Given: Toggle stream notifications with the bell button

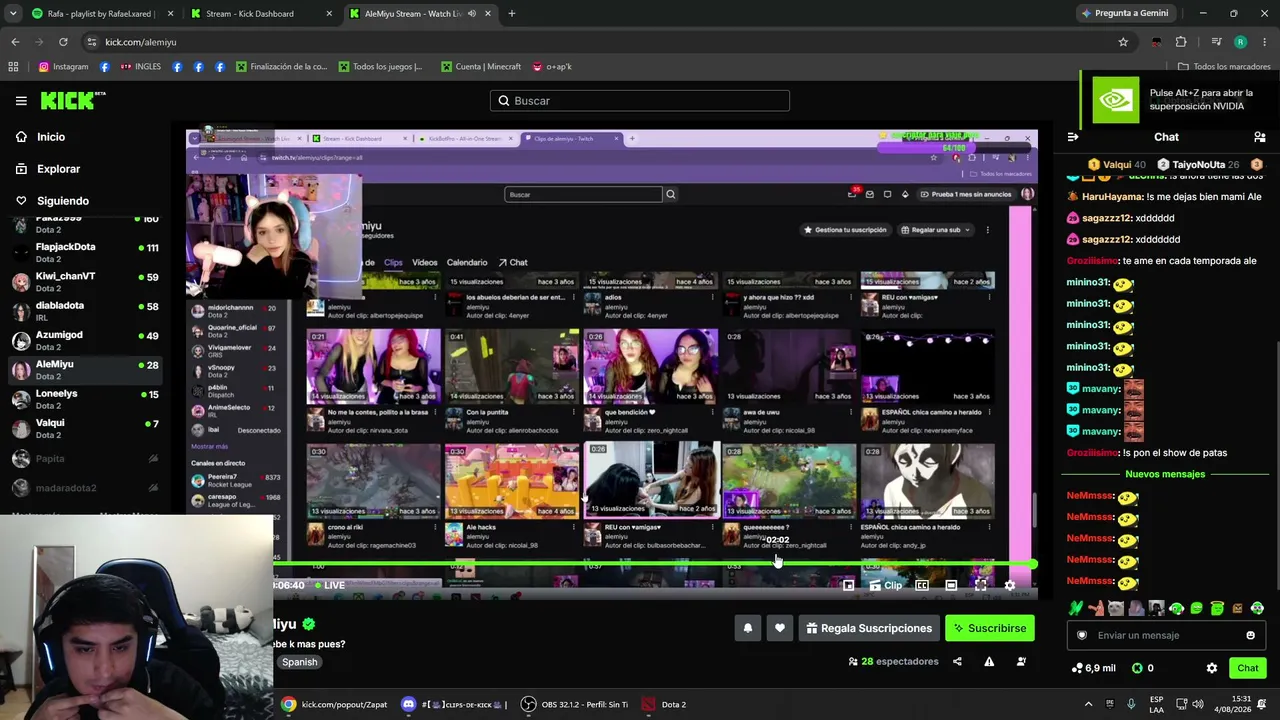Looking at the screenshot, I should pos(747,628).
